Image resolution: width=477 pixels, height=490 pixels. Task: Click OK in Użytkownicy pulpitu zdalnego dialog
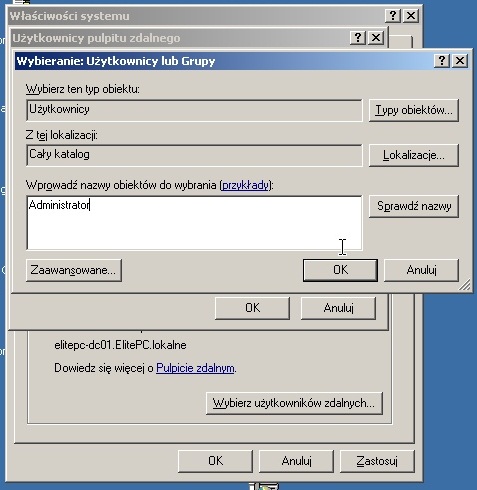[252, 308]
